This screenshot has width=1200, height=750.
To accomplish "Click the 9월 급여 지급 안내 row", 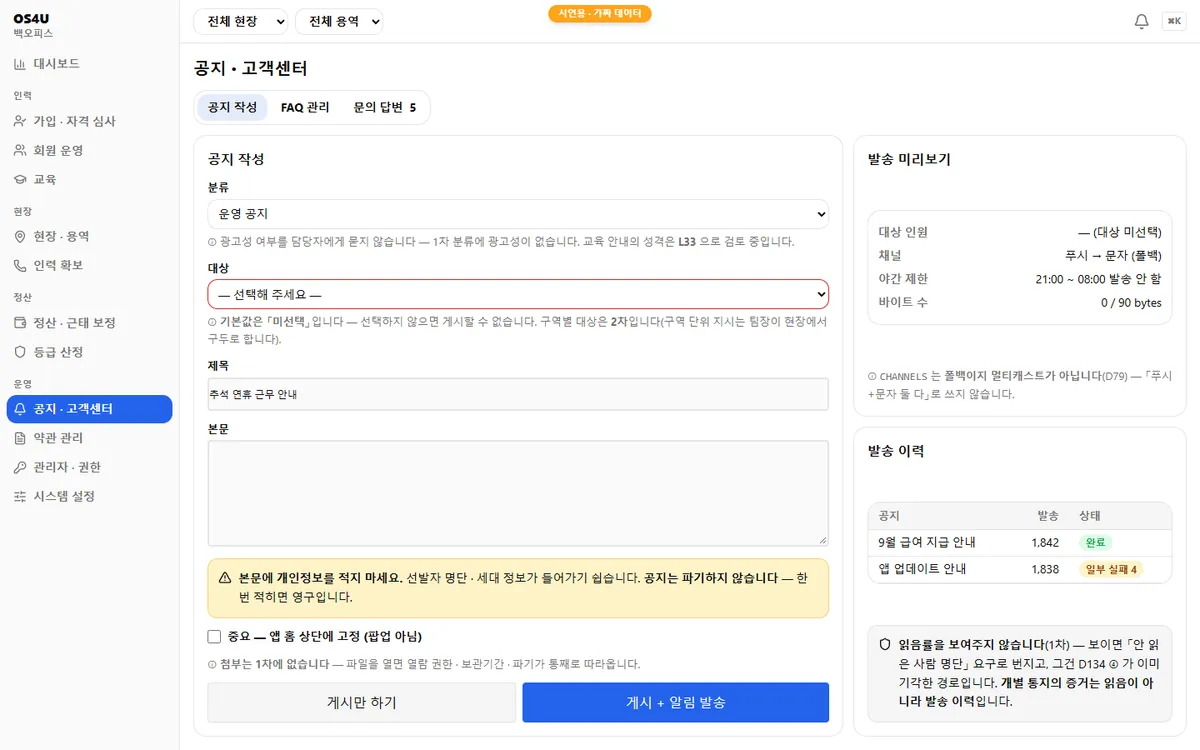I will point(1020,543).
